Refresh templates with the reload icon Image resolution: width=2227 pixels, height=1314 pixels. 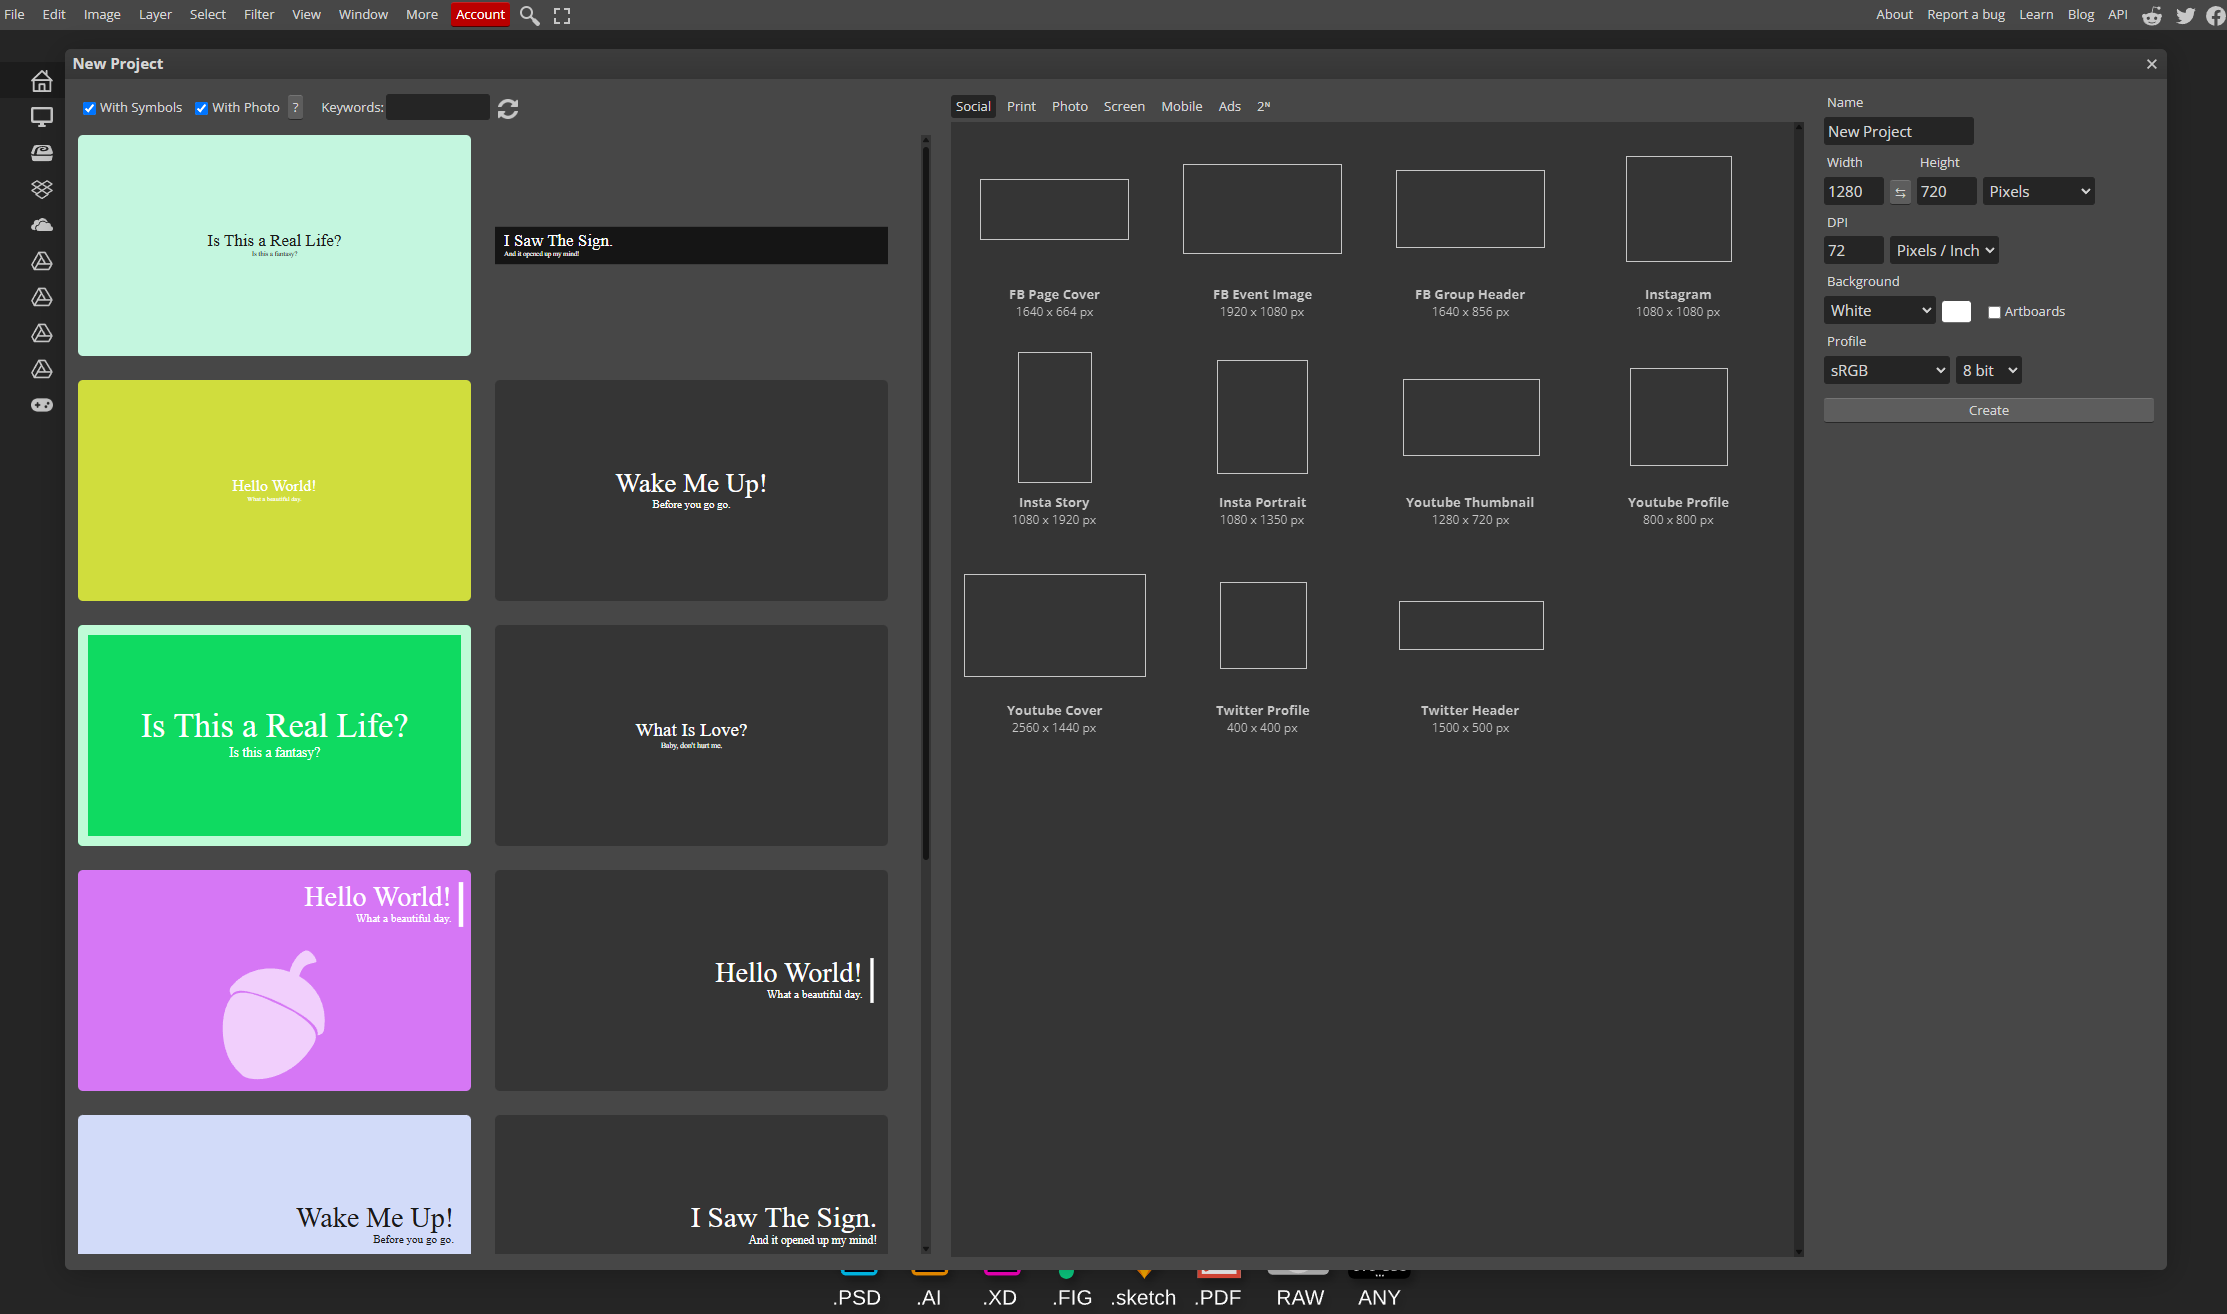[x=508, y=108]
